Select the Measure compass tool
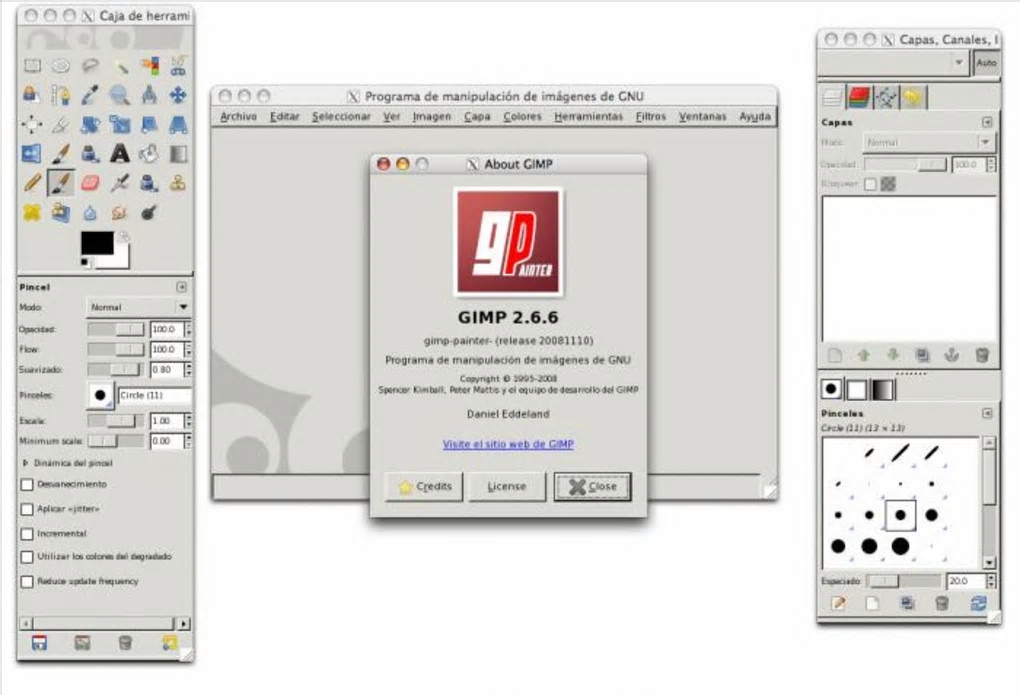The width and height of the screenshot is (1020, 695). coord(149,95)
